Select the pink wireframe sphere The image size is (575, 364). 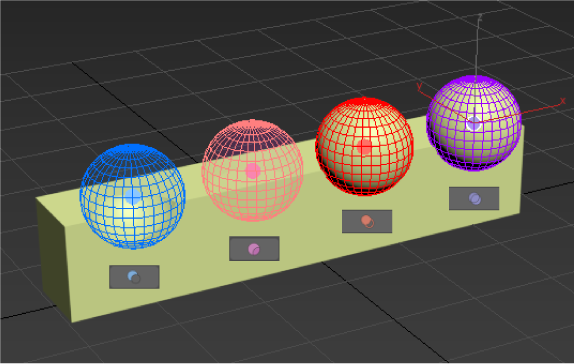click(252, 170)
